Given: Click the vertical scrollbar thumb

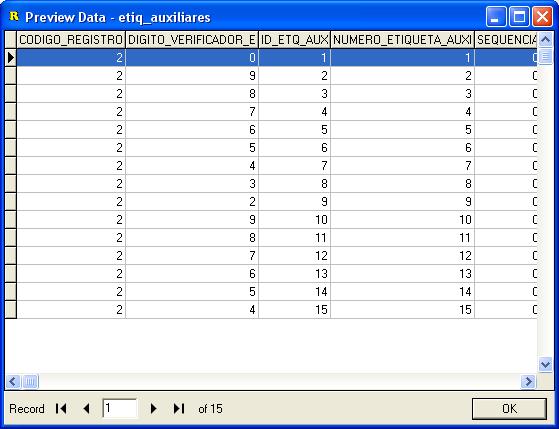Looking at the screenshot, I should pos(545,56).
